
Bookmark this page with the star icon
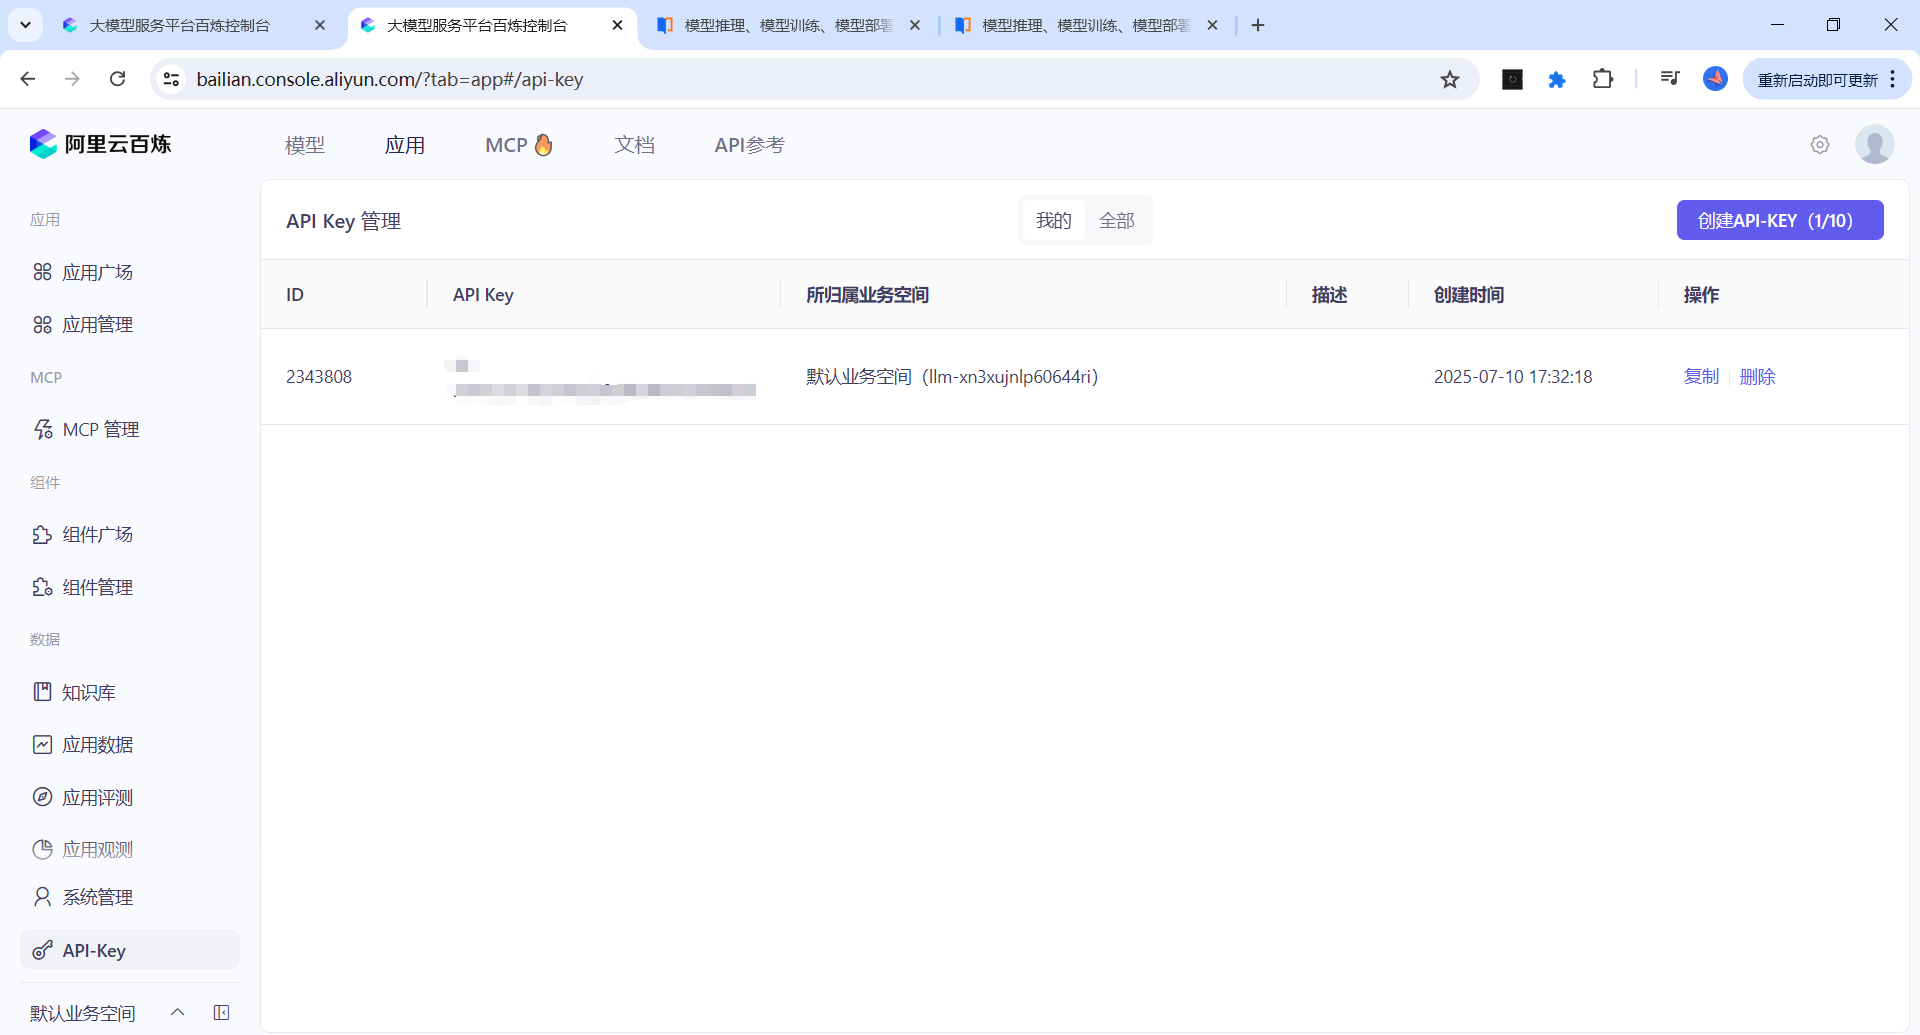click(1450, 79)
